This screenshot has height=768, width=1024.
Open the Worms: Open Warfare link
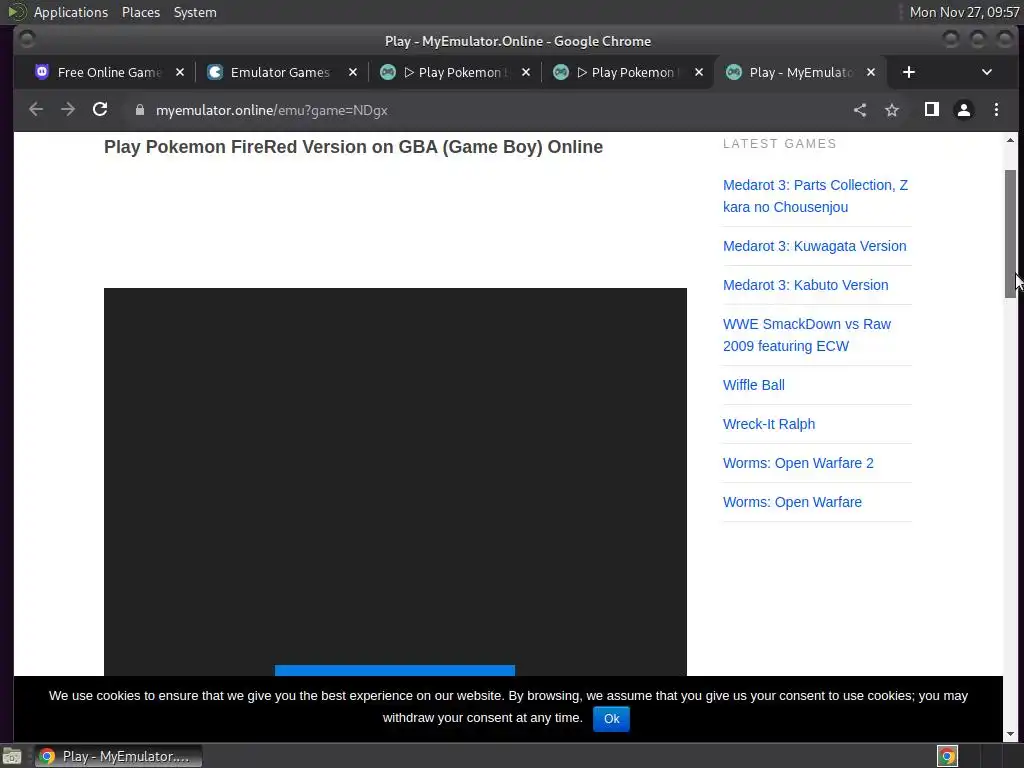point(792,502)
